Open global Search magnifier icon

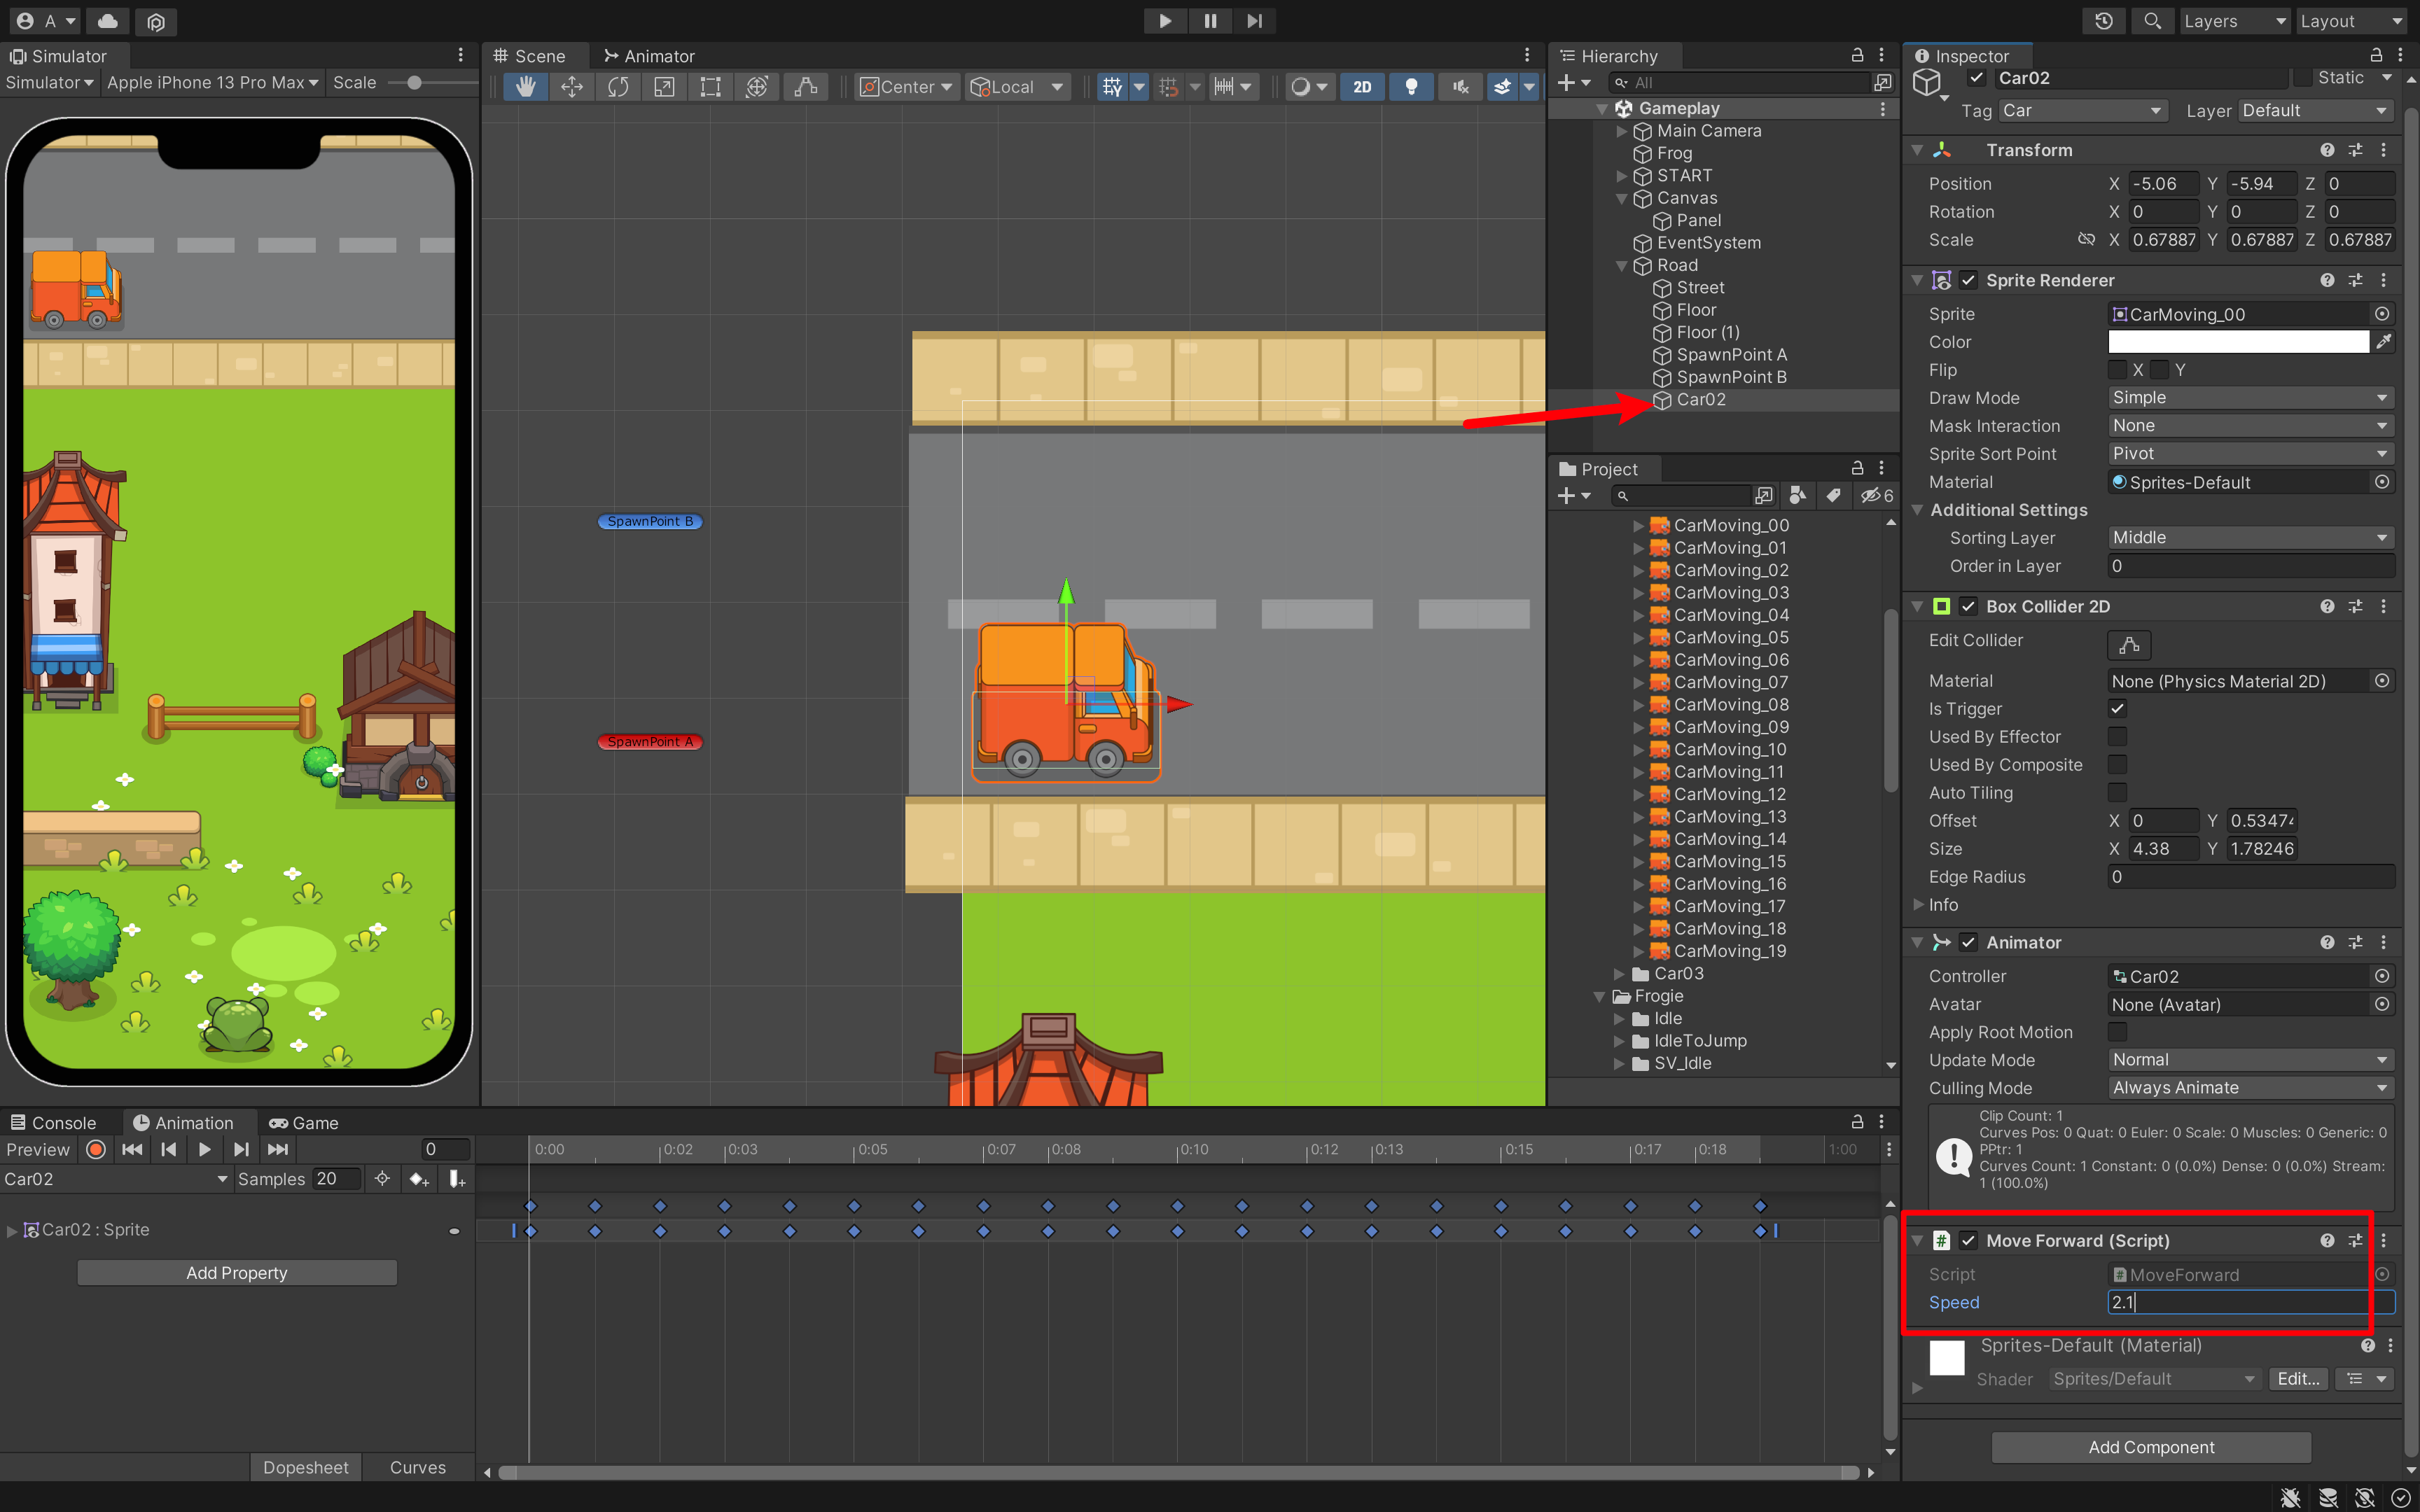pyautogui.click(x=2152, y=21)
